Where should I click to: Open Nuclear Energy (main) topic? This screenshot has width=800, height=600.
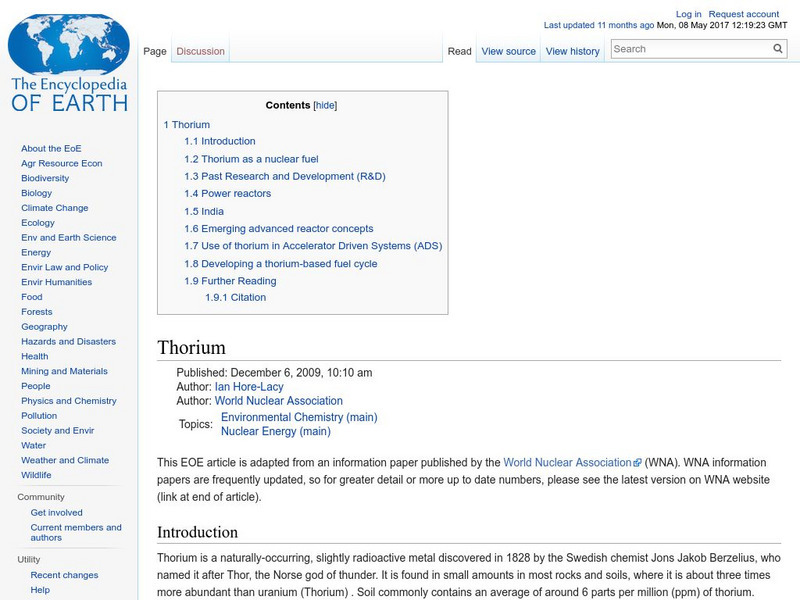[276, 431]
